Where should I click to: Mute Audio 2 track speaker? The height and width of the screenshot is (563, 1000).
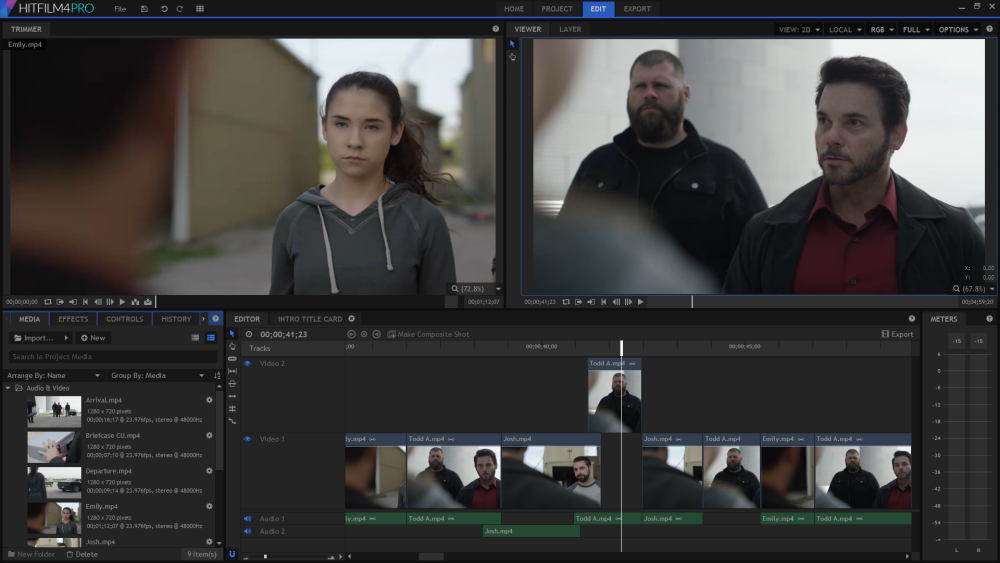click(x=247, y=531)
